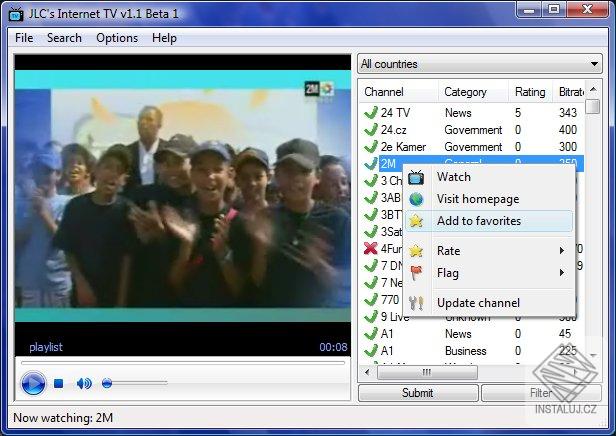Click the horizontal scrollbar left arrow
Image resolution: width=616 pixels, height=436 pixels.
(x=367, y=372)
